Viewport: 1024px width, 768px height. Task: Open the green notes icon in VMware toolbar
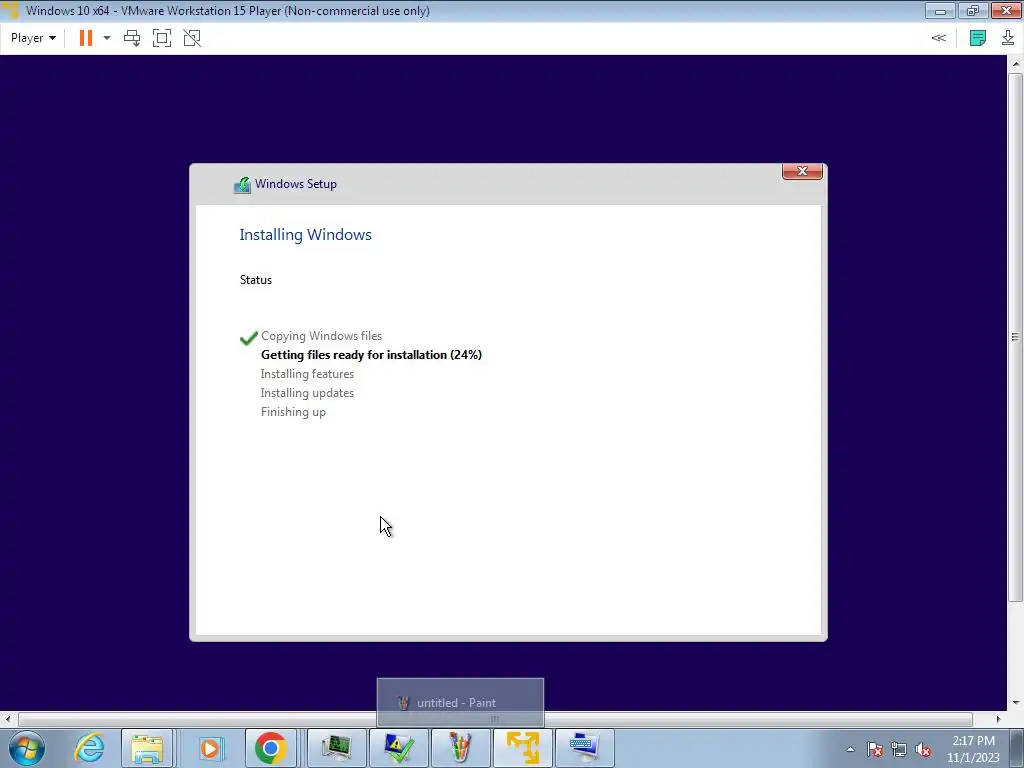978,38
